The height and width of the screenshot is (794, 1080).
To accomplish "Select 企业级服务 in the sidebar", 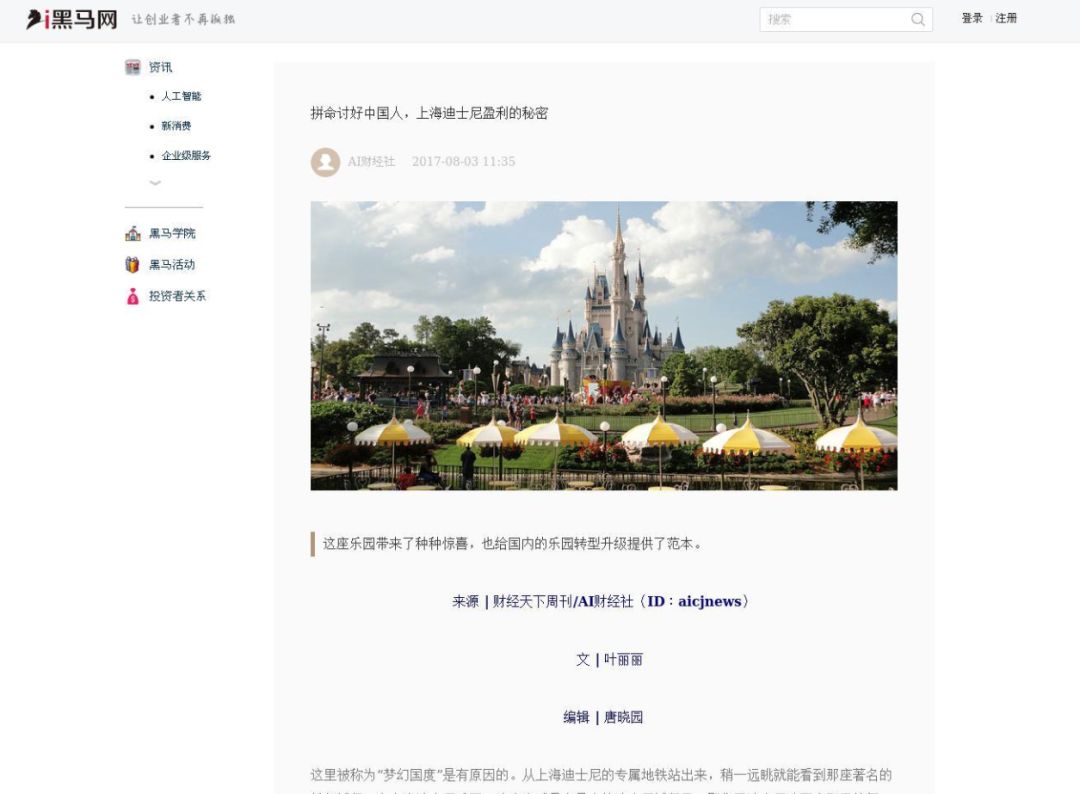I will (186, 156).
